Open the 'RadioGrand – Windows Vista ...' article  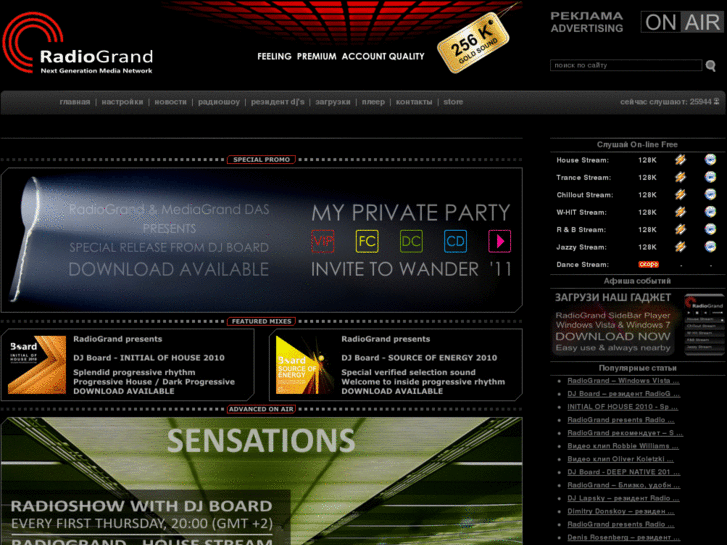(623, 381)
